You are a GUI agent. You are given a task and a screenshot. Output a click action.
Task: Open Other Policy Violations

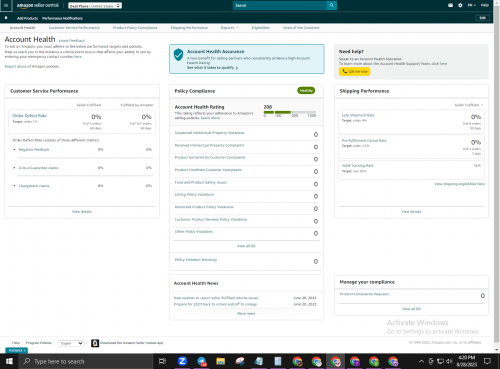pyautogui.click(x=194, y=232)
